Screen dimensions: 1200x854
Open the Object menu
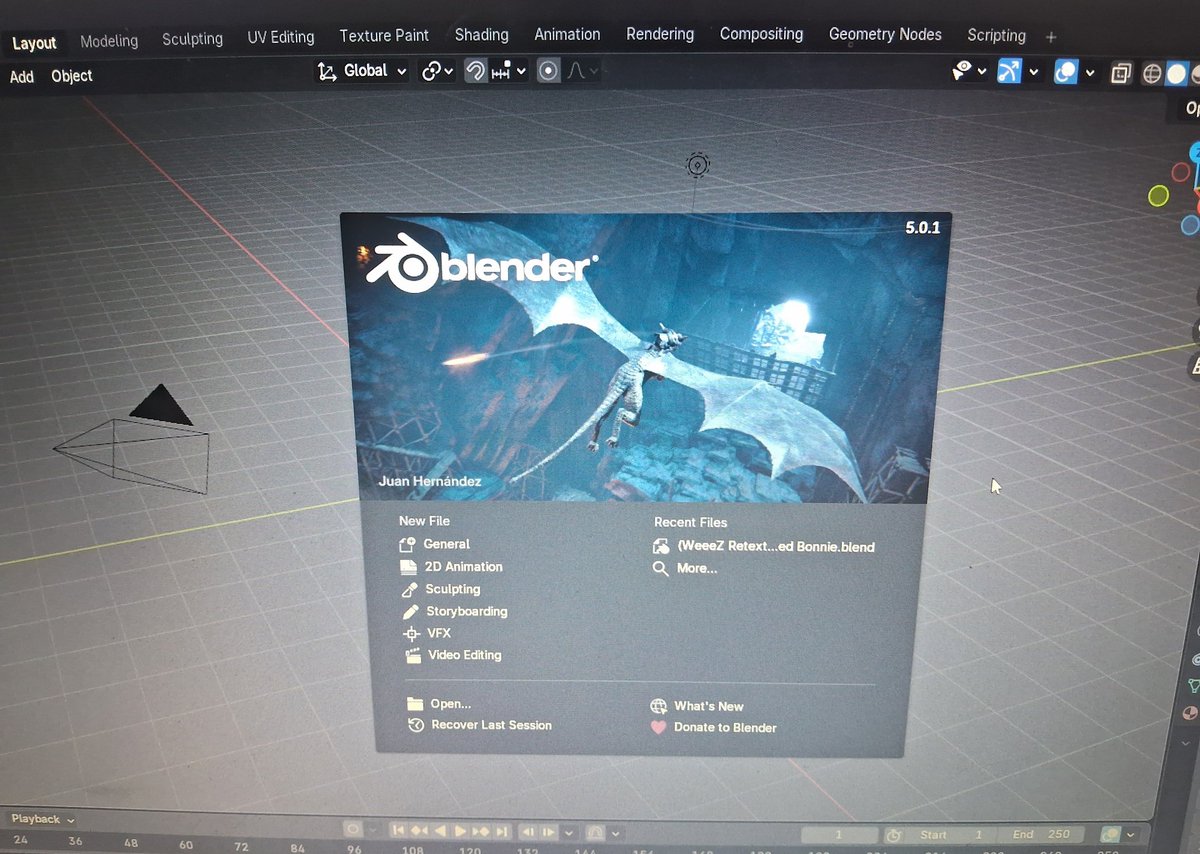click(x=72, y=76)
